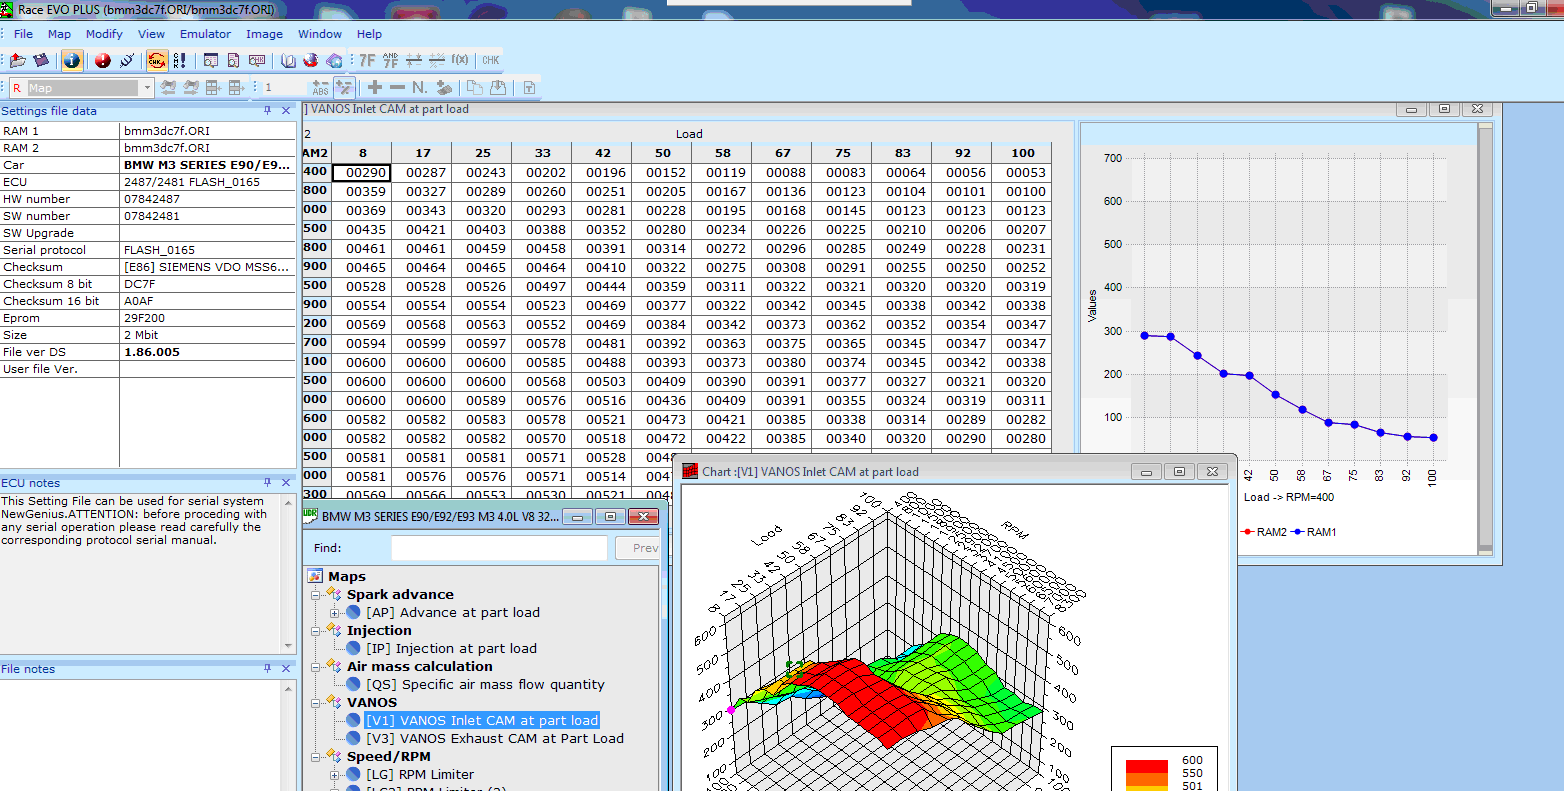Open the document search magnifier icon
The width and height of the screenshot is (1565, 791).
coord(234,60)
